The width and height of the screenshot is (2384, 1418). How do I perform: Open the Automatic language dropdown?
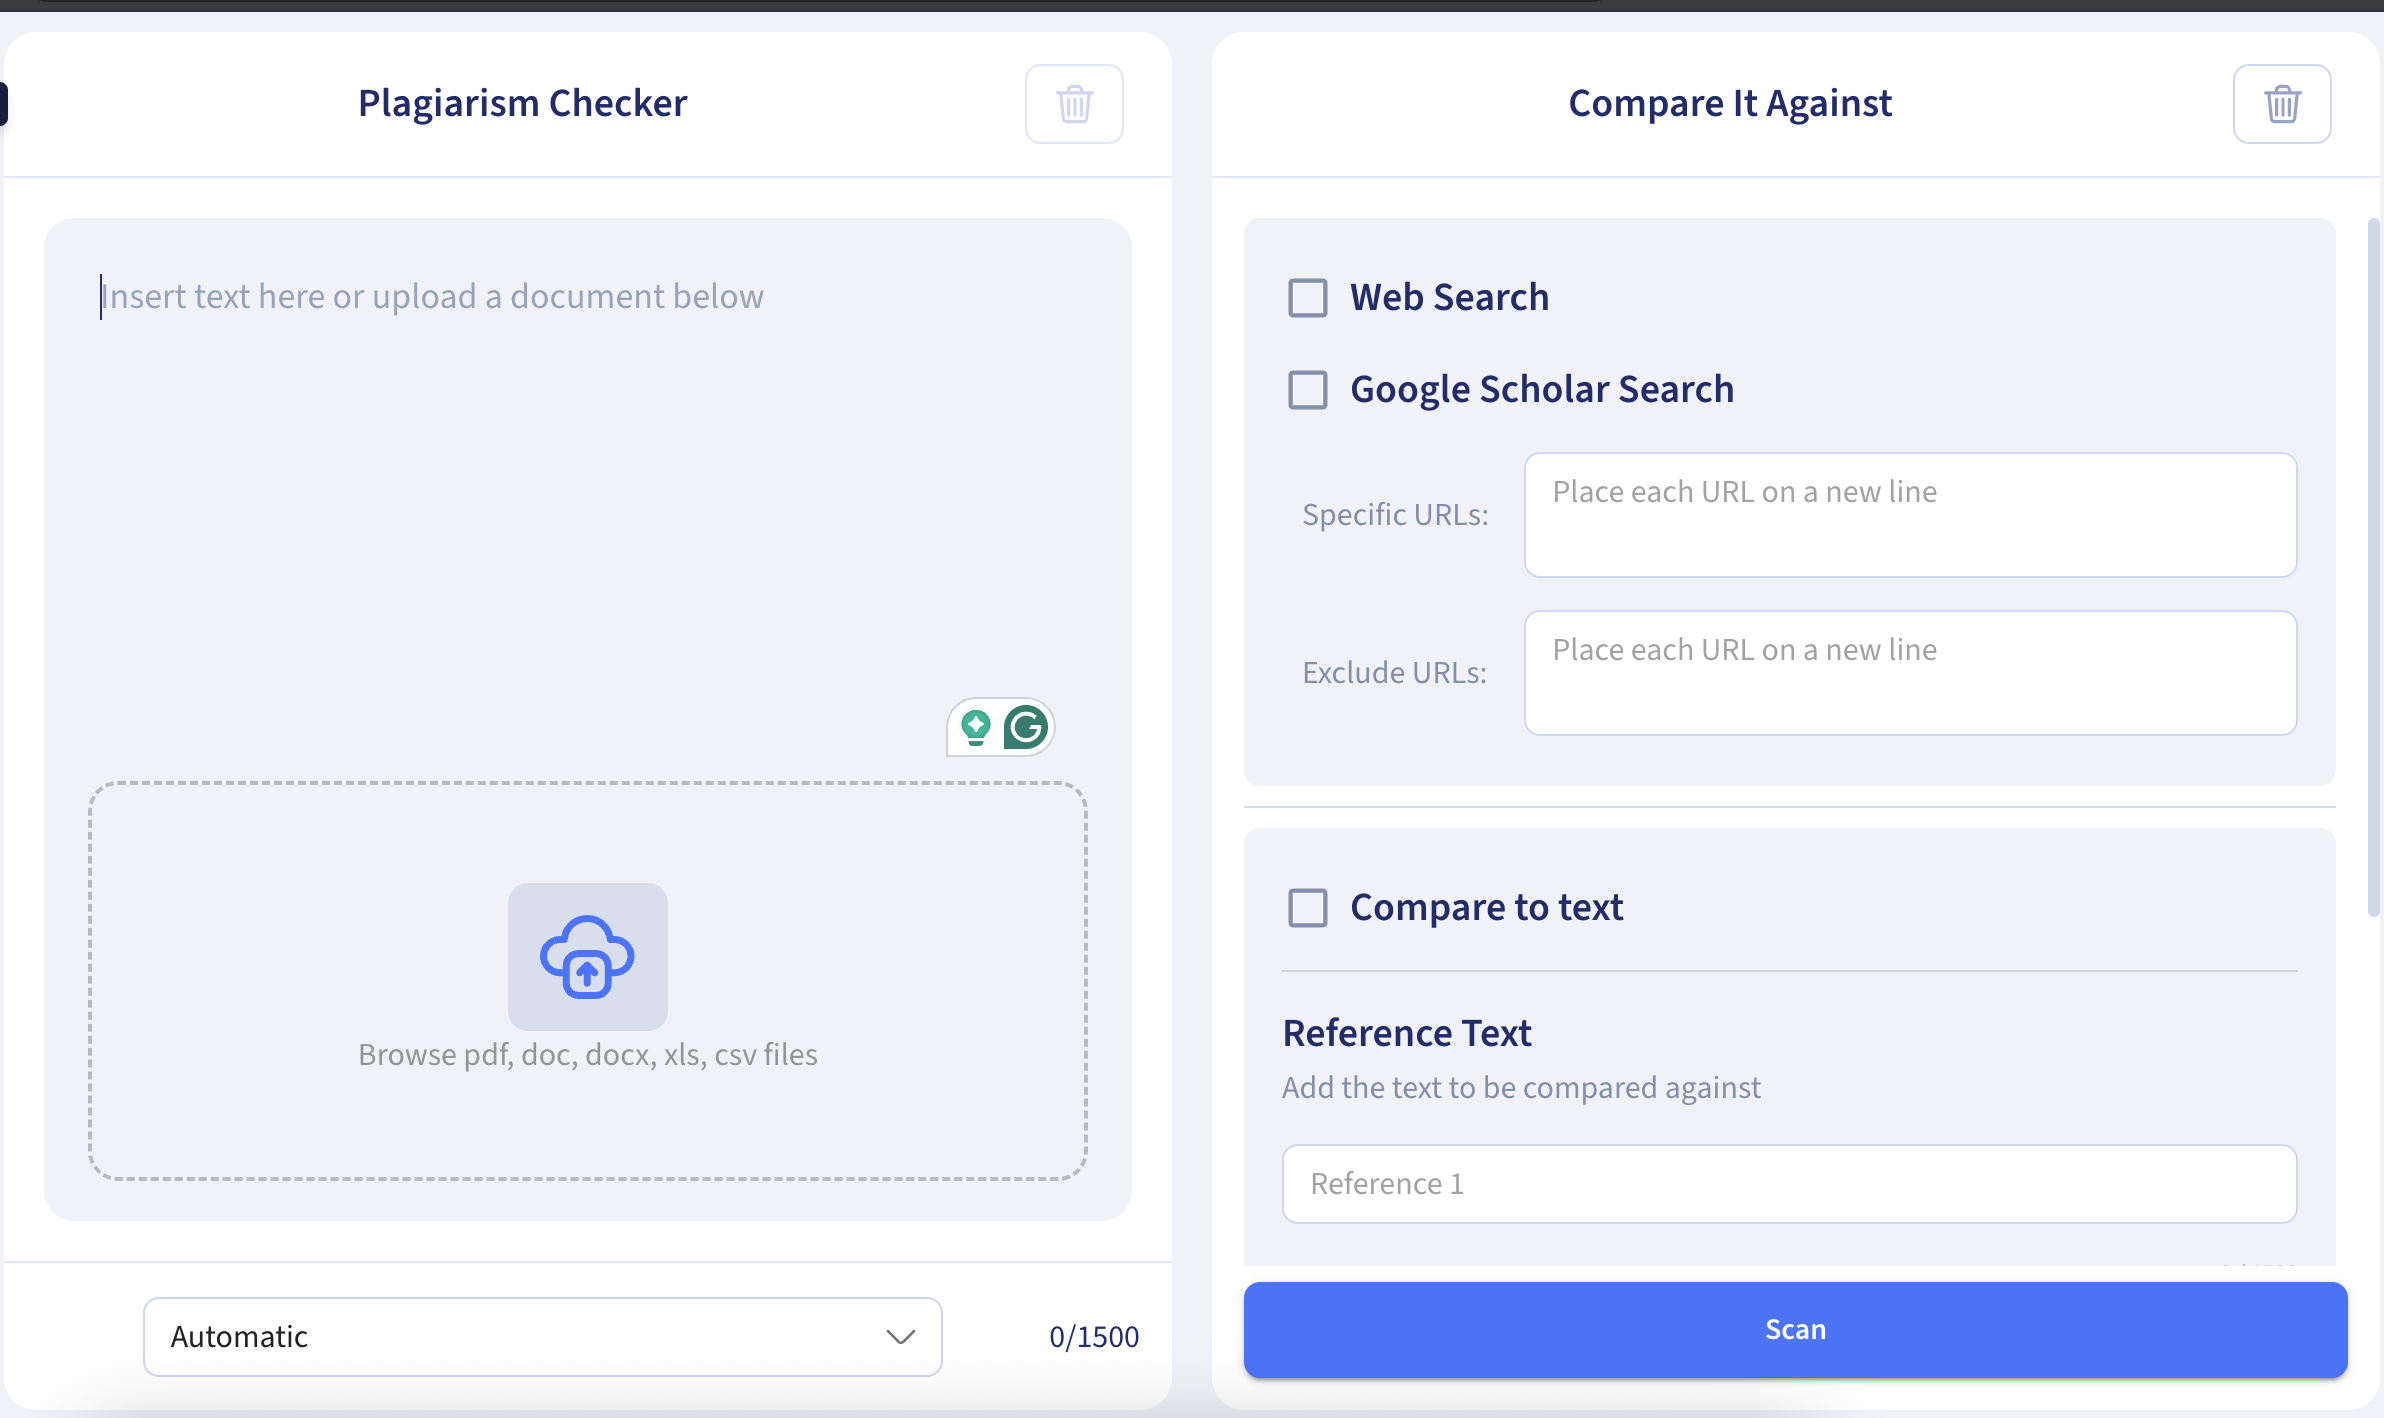coord(540,1336)
